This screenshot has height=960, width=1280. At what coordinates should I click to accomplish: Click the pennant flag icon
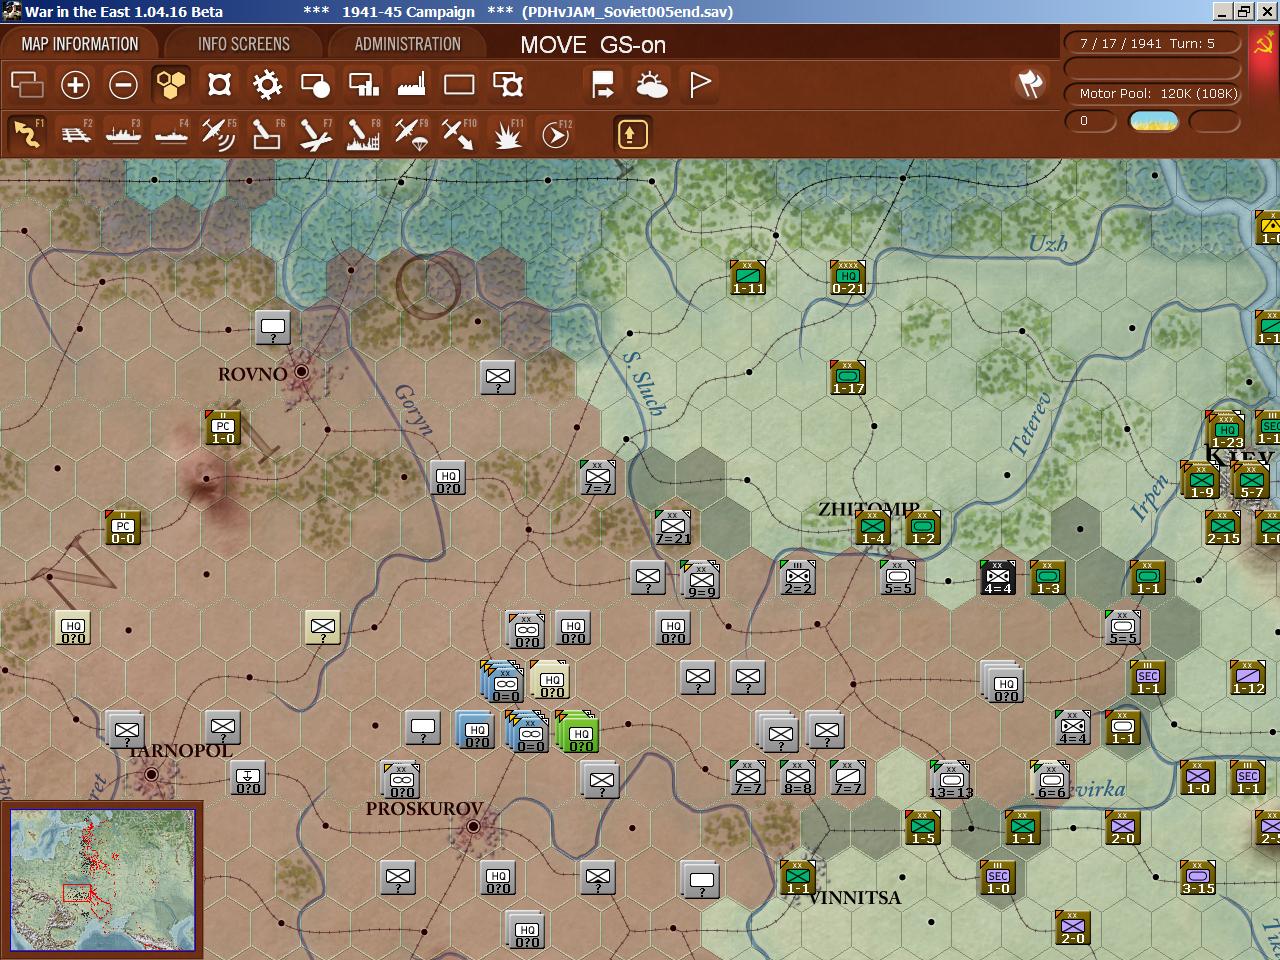pyautogui.click(x=700, y=85)
